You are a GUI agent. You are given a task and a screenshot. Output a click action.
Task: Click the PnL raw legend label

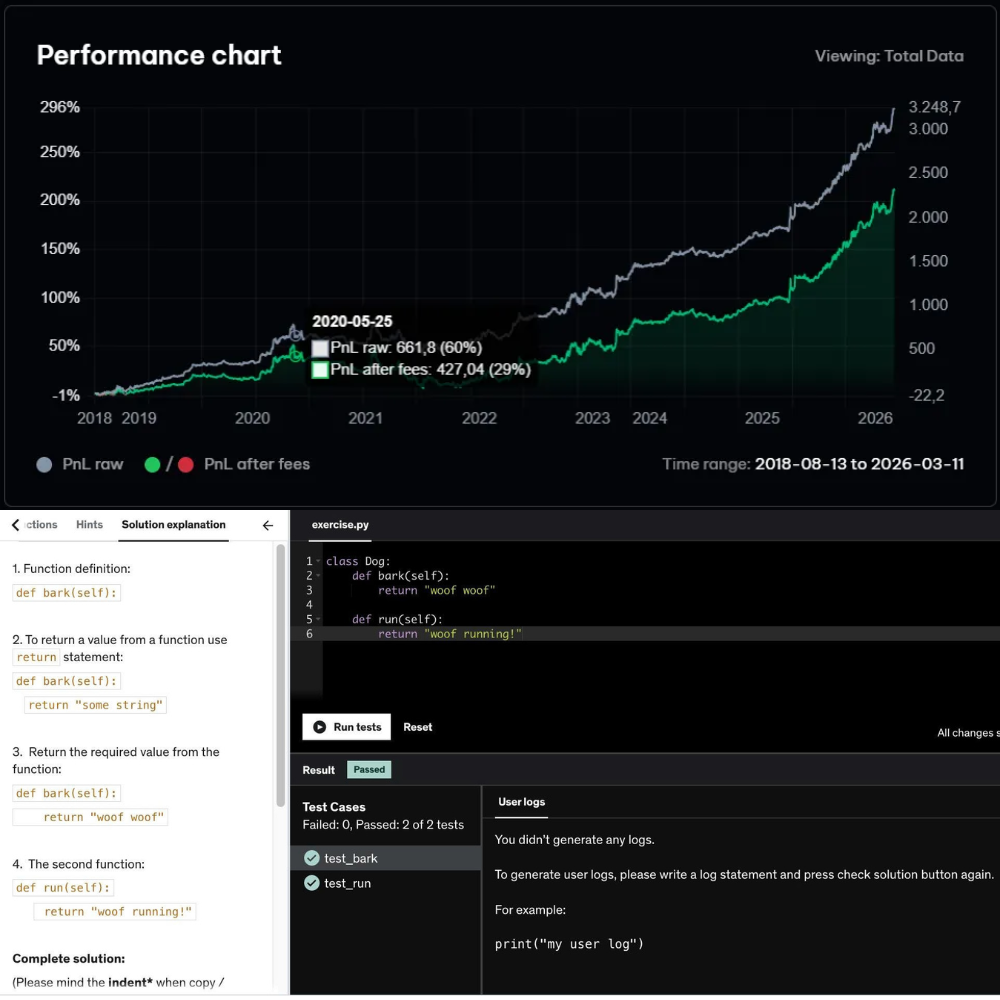point(92,464)
